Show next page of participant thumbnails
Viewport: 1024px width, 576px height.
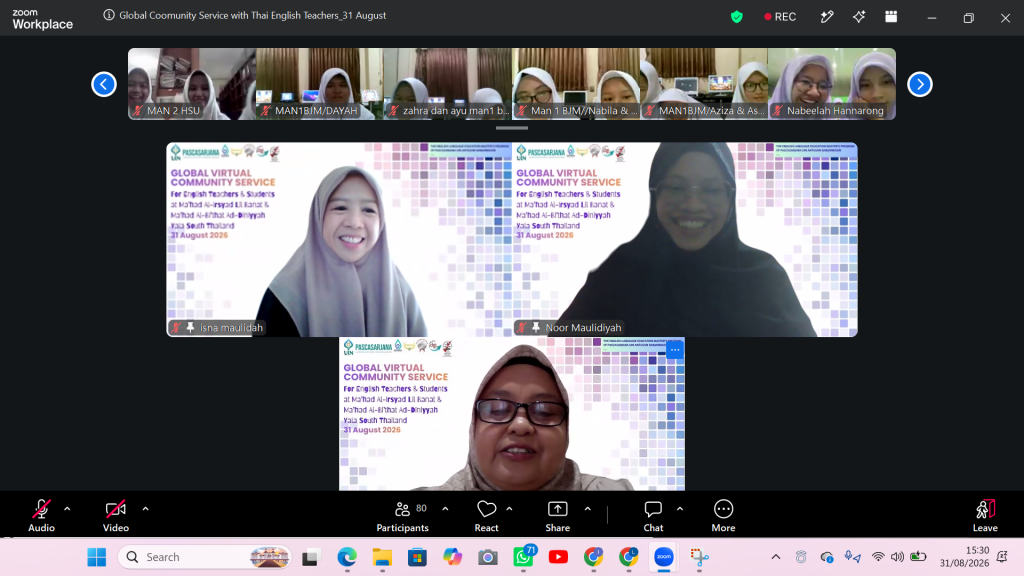pyautogui.click(x=920, y=84)
